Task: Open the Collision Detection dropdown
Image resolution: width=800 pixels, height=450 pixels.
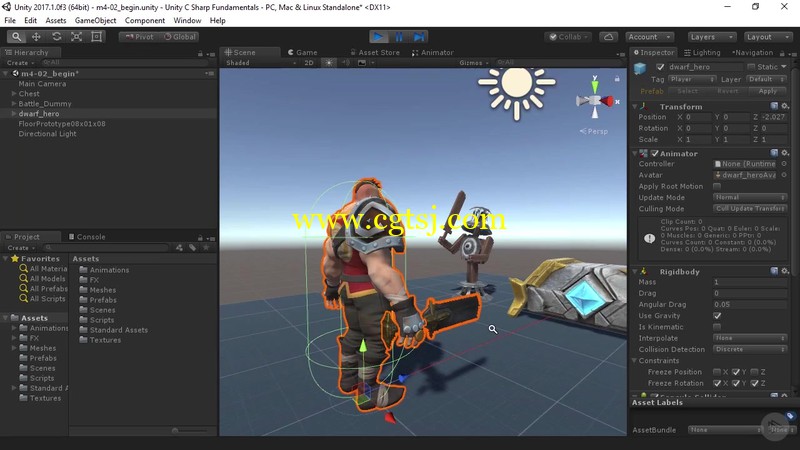Action: (x=749, y=349)
